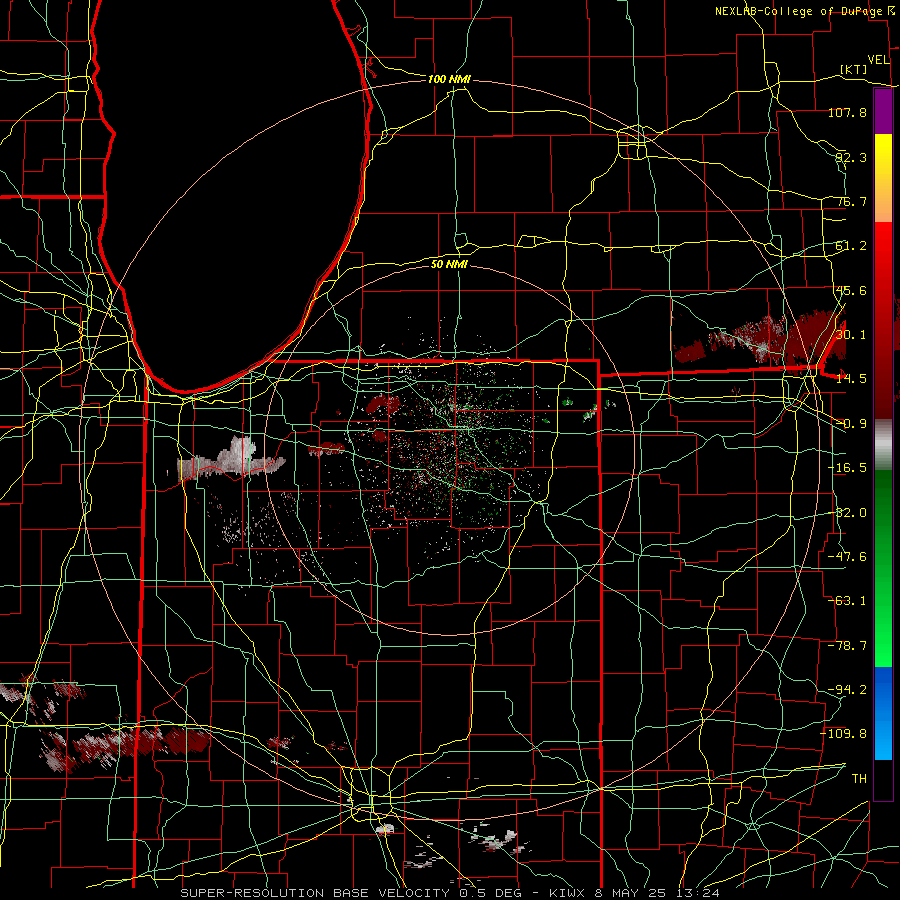This screenshot has height=900, width=900.
Task: Click the -94.2 velocity scale value
Action: point(847,689)
